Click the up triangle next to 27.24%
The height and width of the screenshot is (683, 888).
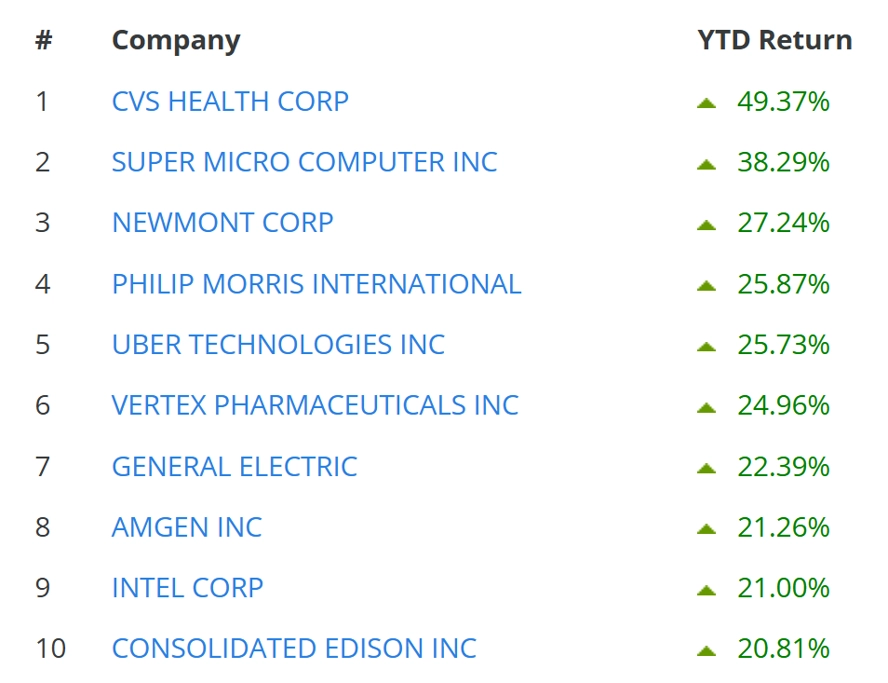click(706, 225)
